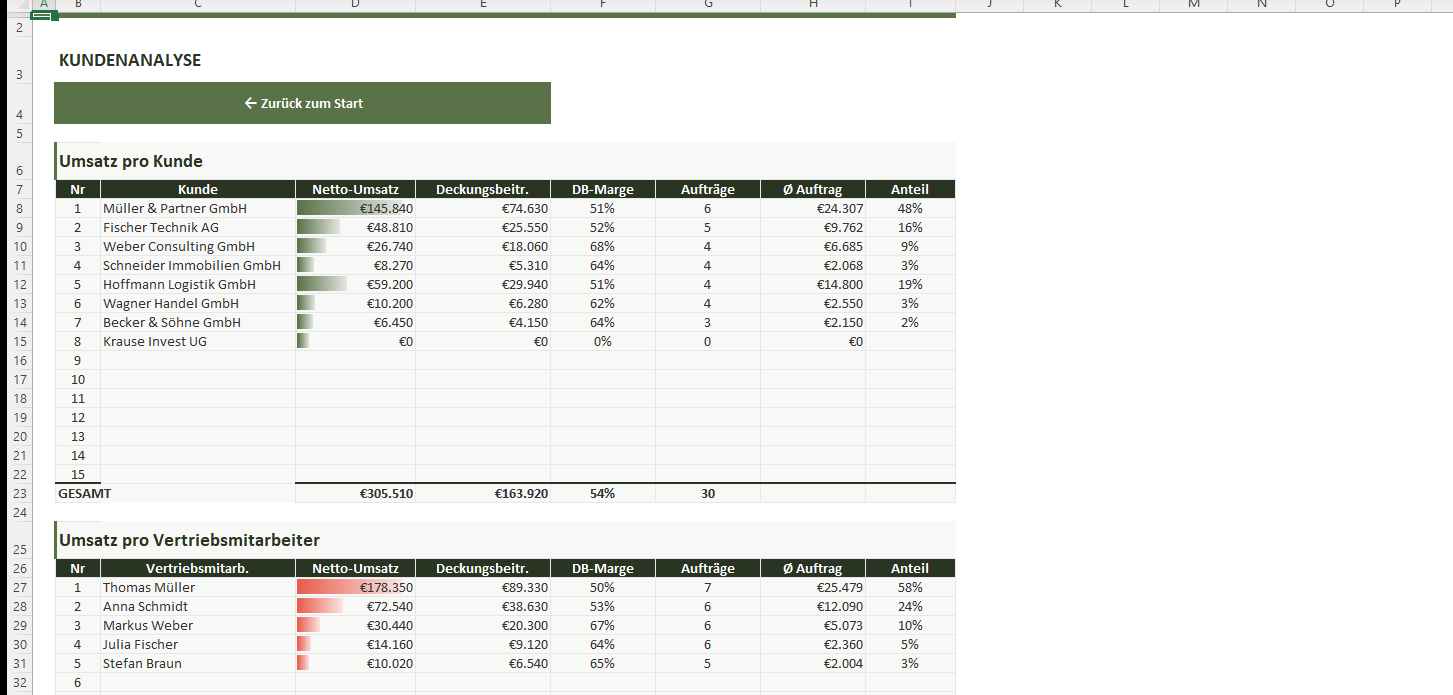1453x695 pixels.
Task: Select column header J
Action: [x=987, y=5]
